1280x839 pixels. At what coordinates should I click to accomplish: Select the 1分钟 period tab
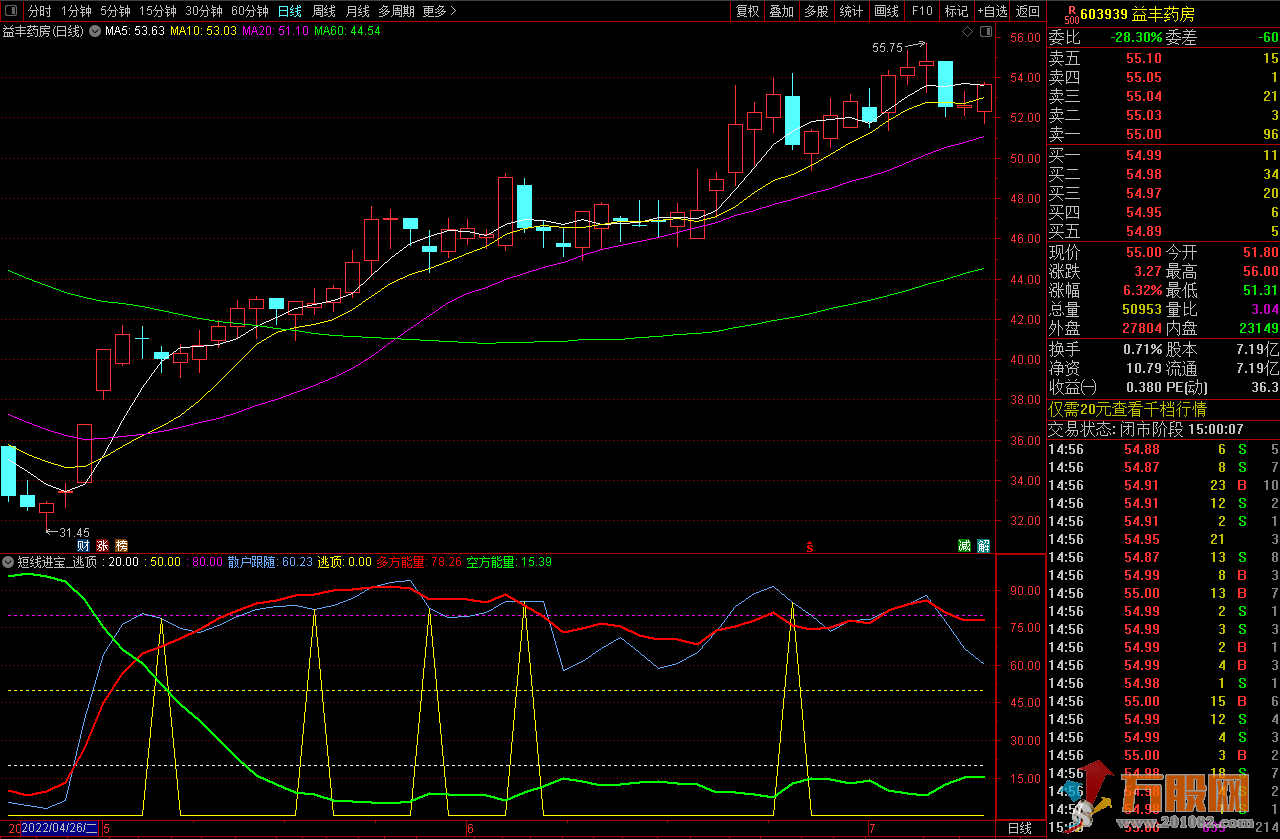[76, 11]
